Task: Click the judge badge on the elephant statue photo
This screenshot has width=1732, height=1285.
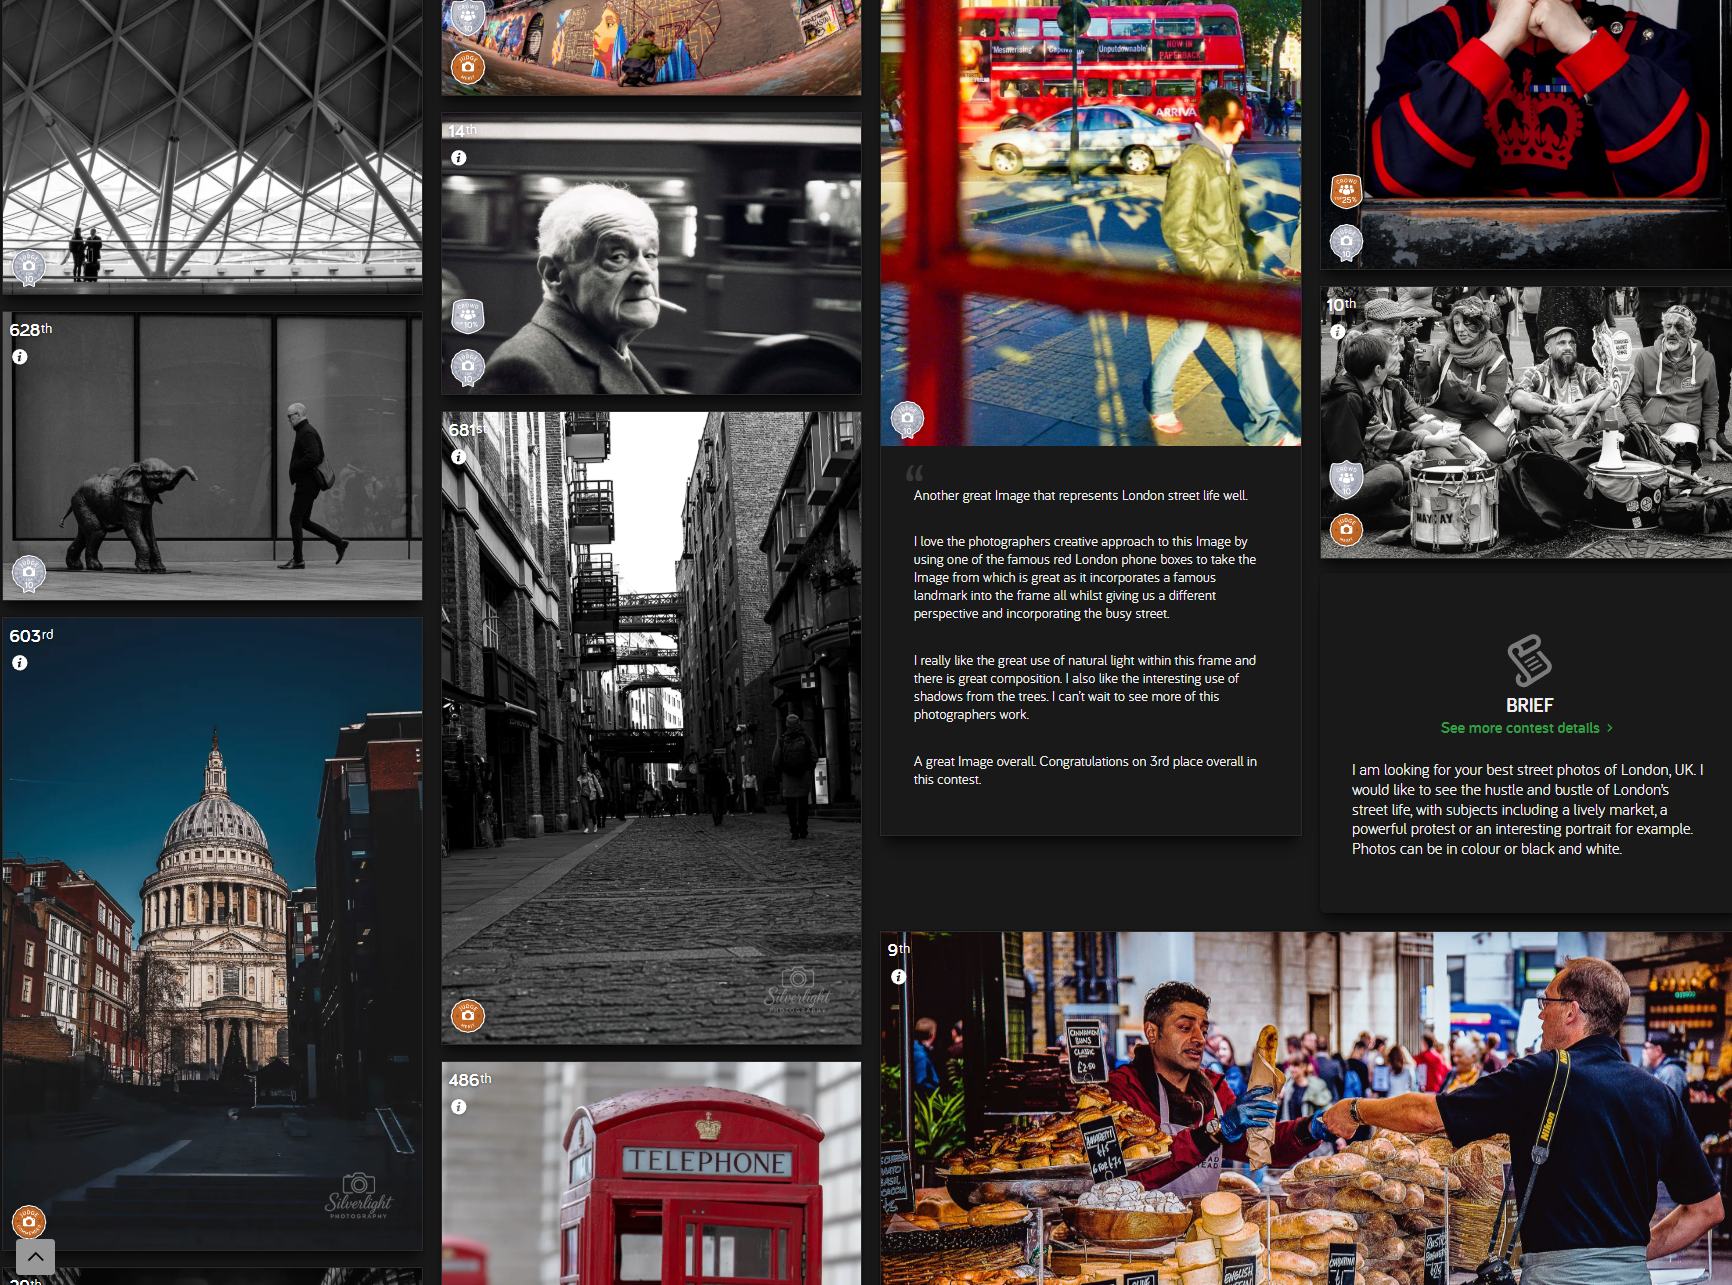Action: (29, 573)
